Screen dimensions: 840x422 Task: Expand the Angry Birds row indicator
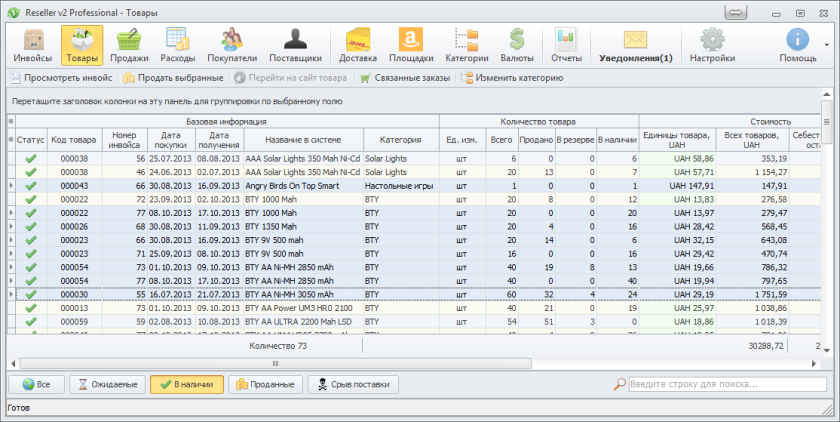(x=11, y=186)
